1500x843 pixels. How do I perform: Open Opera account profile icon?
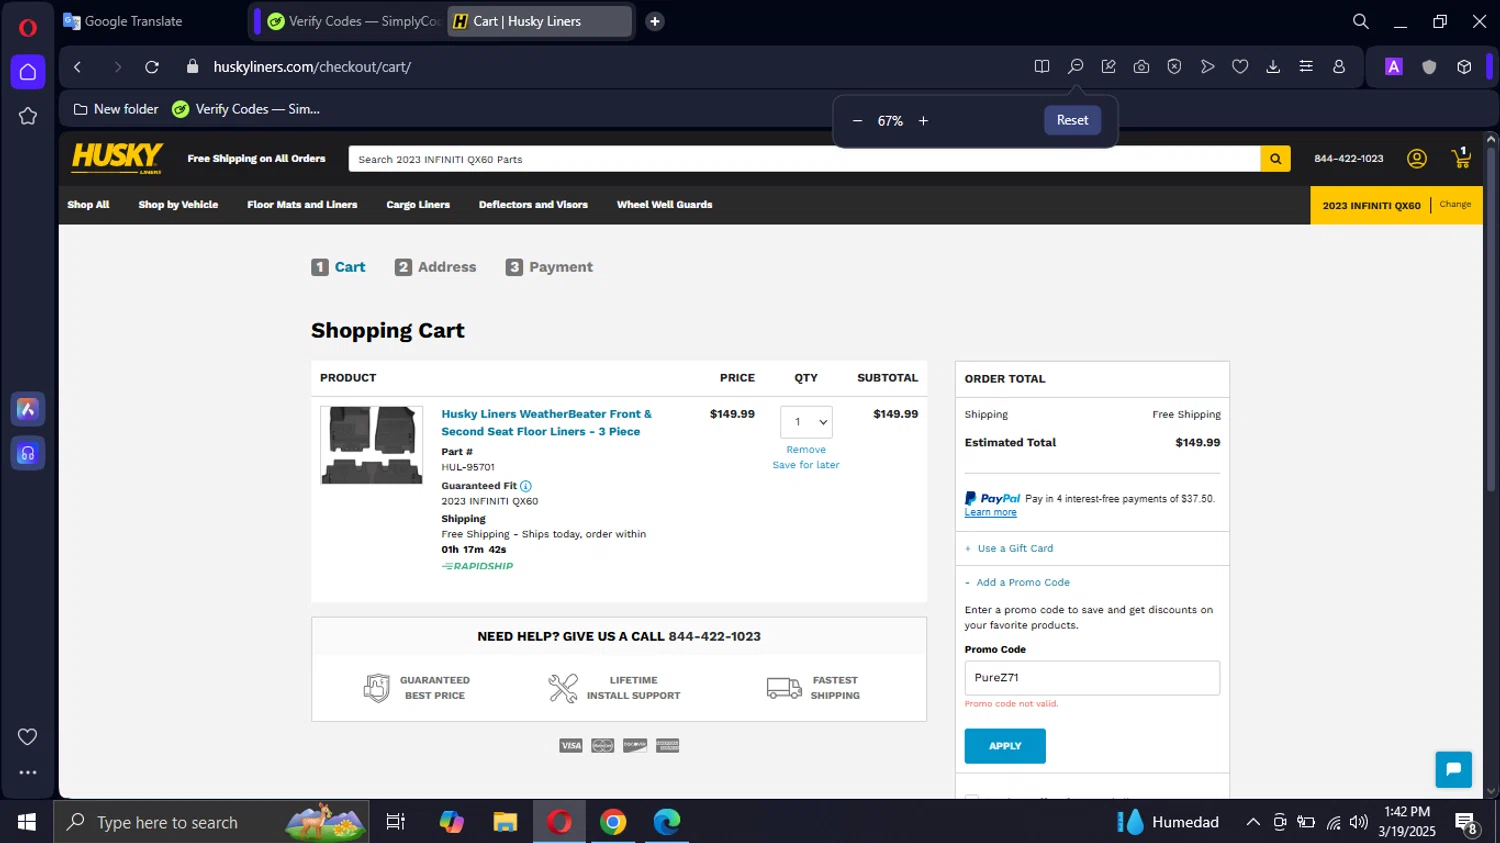pos(1339,67)
